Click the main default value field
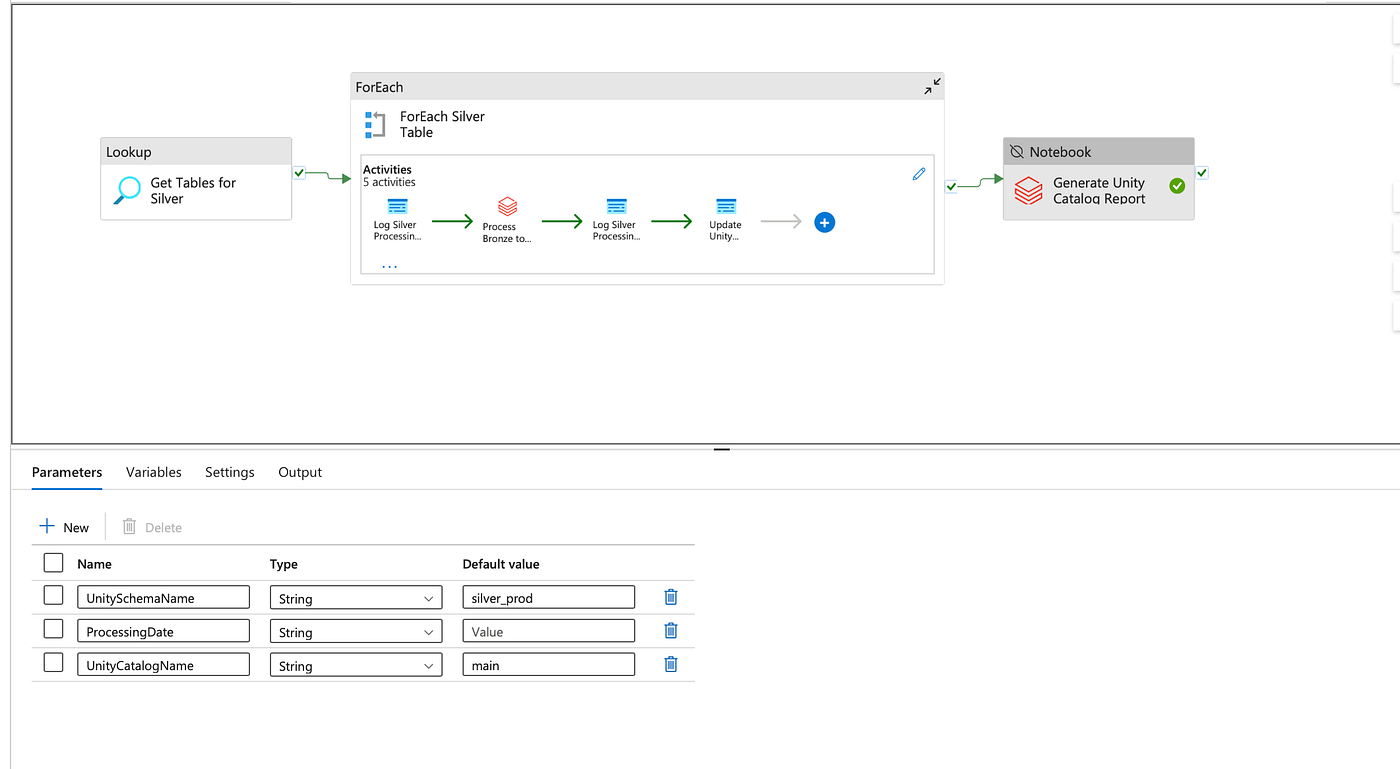The width and height of the screenshot is (1400, 769). coord(548,664)
